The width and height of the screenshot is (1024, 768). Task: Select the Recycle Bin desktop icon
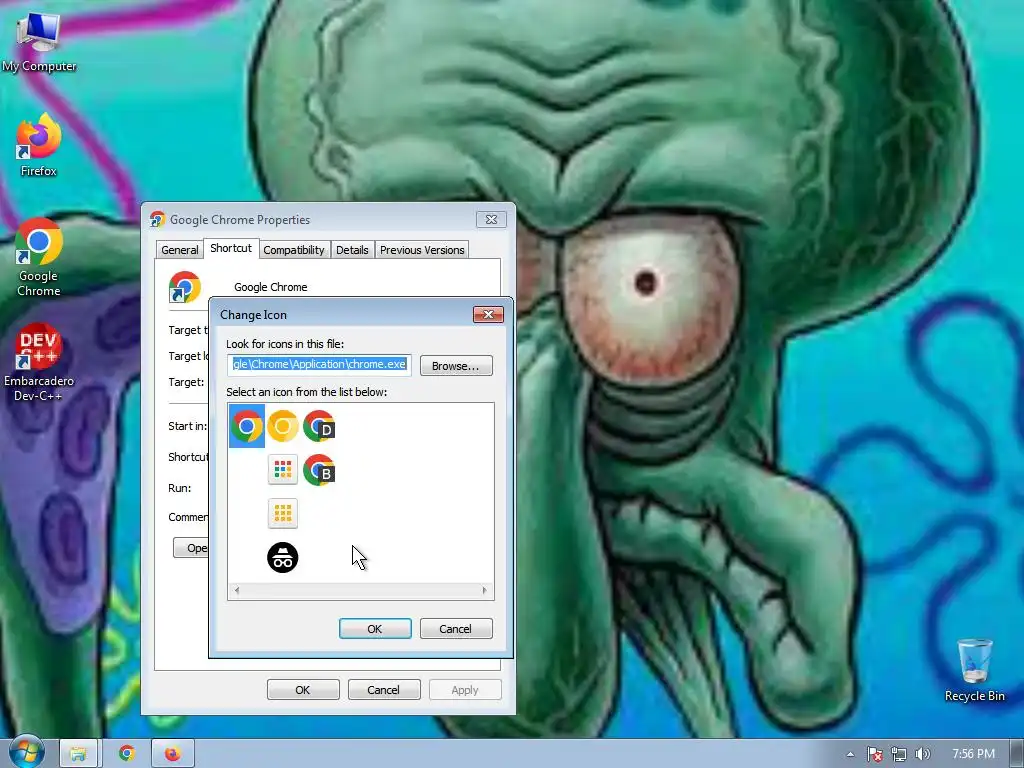[x=974, y=671]
